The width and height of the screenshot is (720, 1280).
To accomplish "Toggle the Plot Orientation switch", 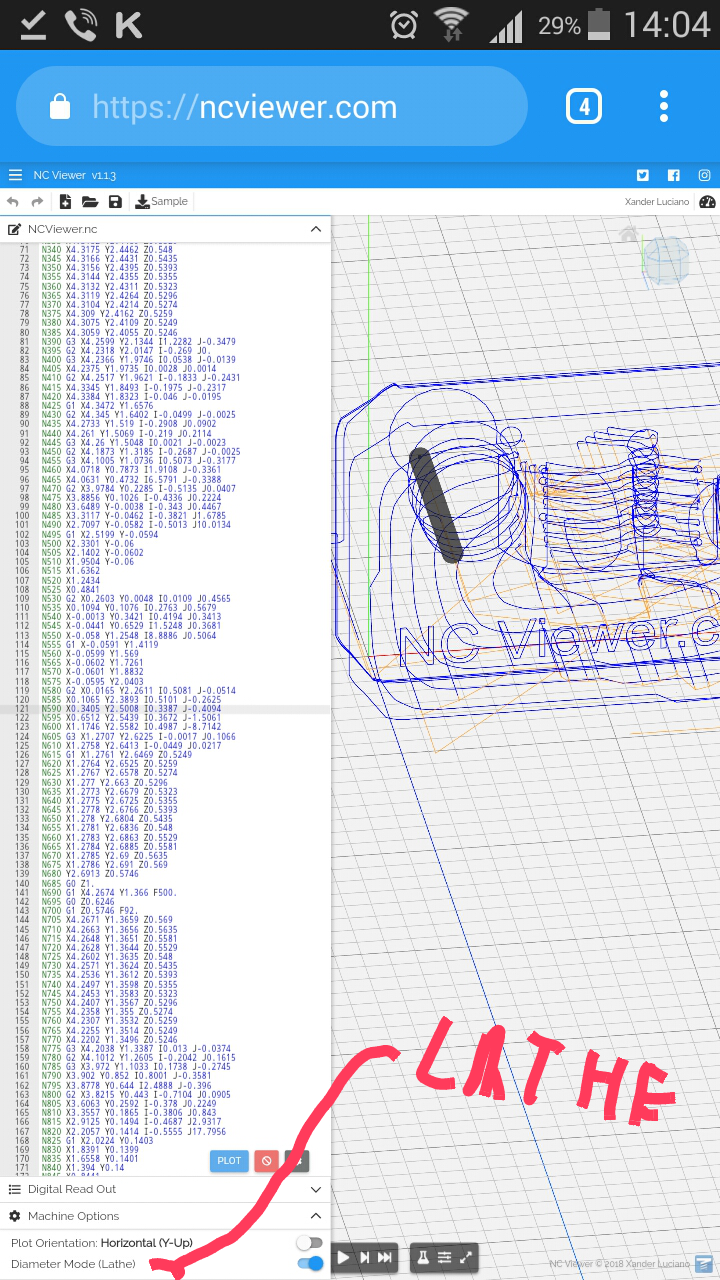I will [310, 1243].
